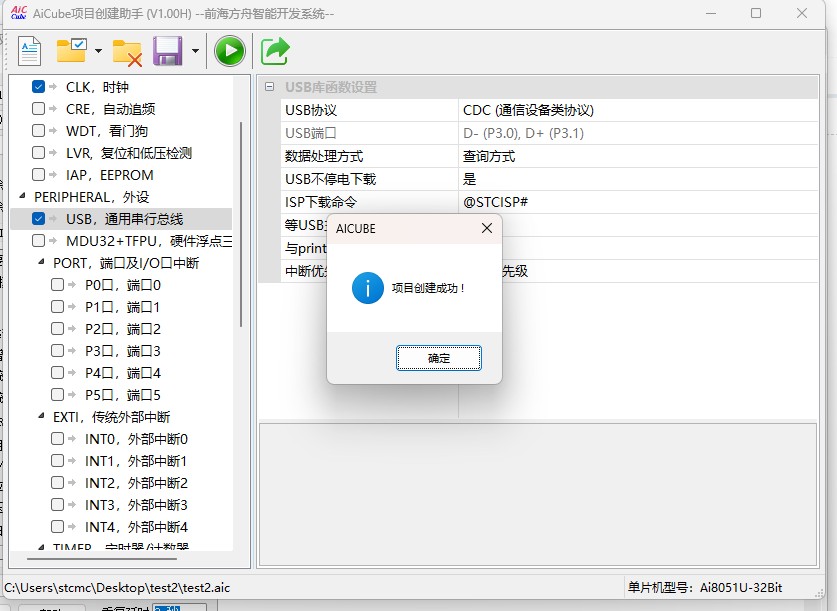Open the dropdown arrow beside open folder icon
This screenshot has width=837, height=611.
98,51
